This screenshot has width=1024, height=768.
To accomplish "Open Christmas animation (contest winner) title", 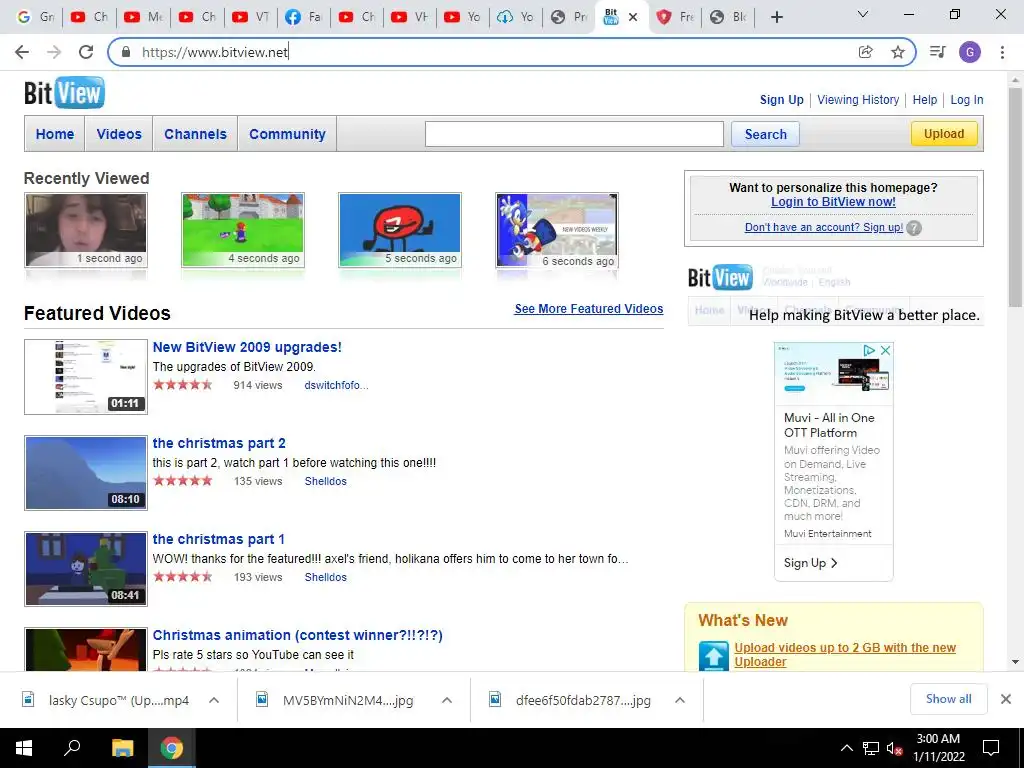I will 297,635.
